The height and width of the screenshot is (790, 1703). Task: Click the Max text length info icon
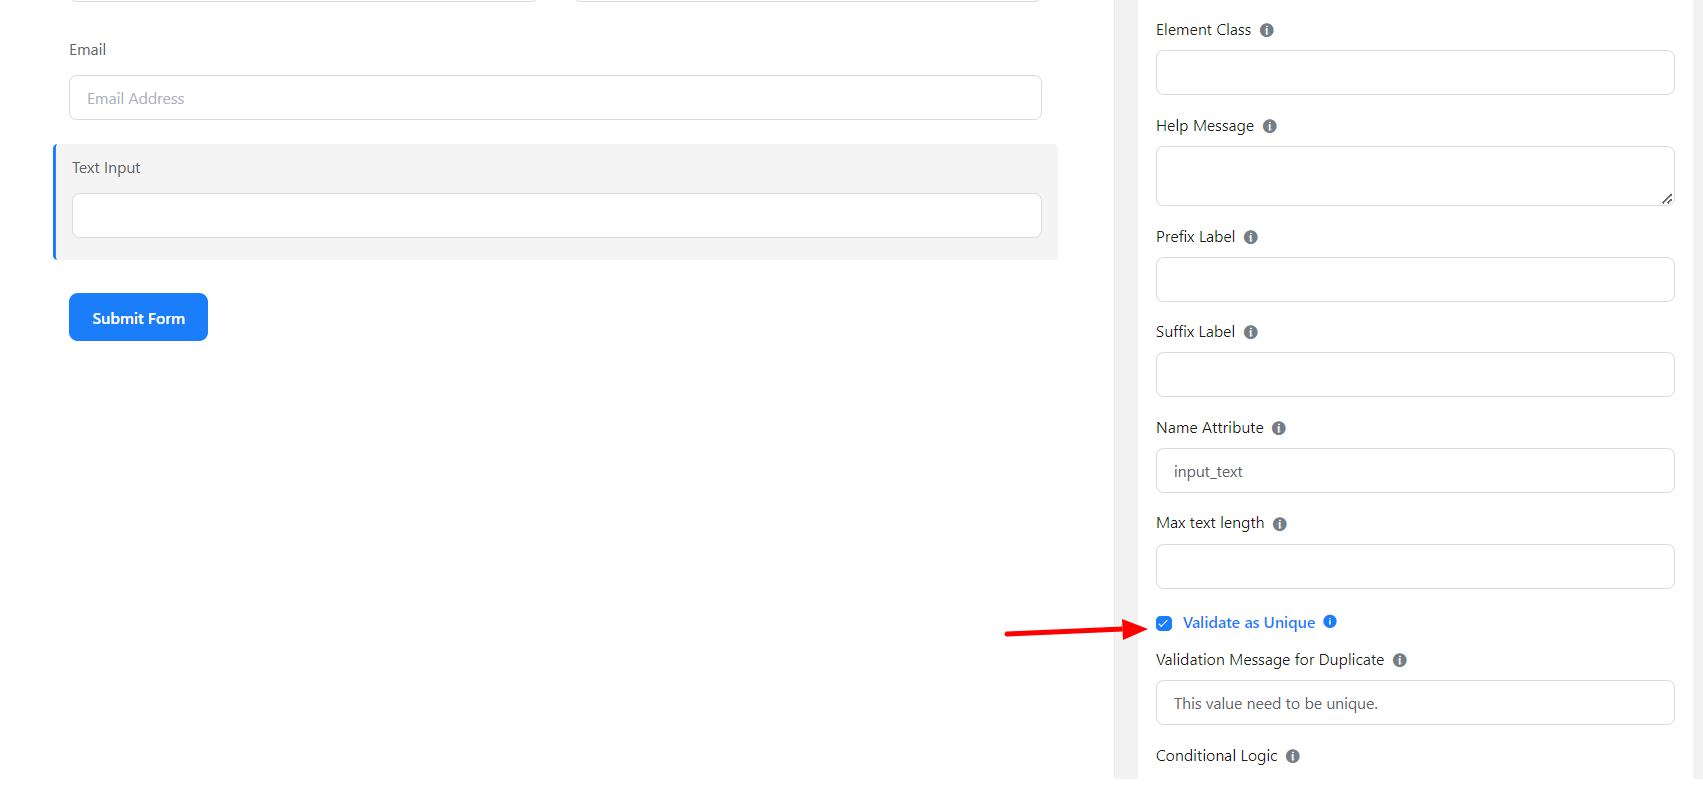pos(1279,524)
